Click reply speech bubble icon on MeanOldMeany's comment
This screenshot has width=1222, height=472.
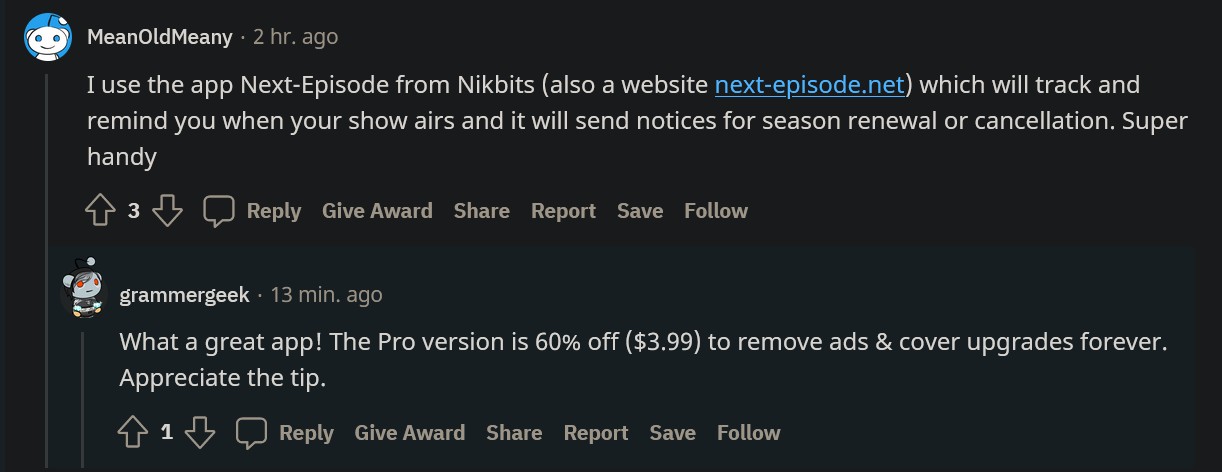[219, 211]
